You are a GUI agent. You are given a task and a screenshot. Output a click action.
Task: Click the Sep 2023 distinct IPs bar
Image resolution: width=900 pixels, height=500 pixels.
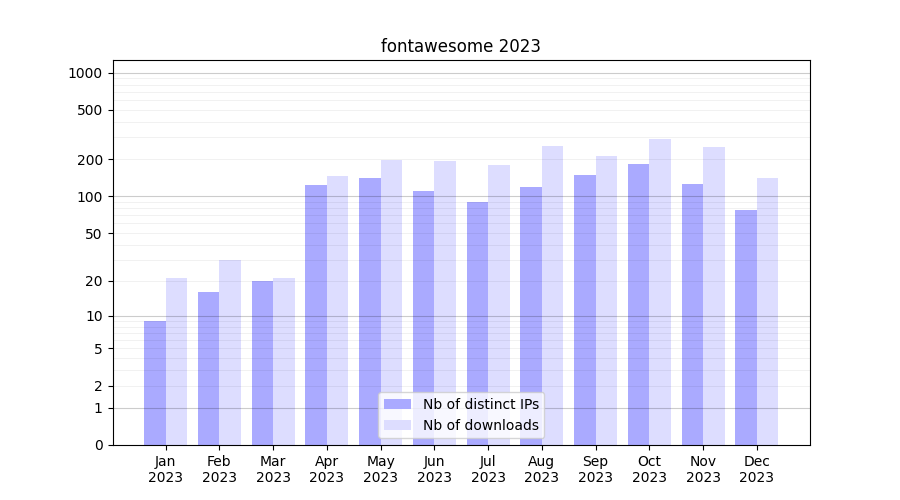(585, 310)
